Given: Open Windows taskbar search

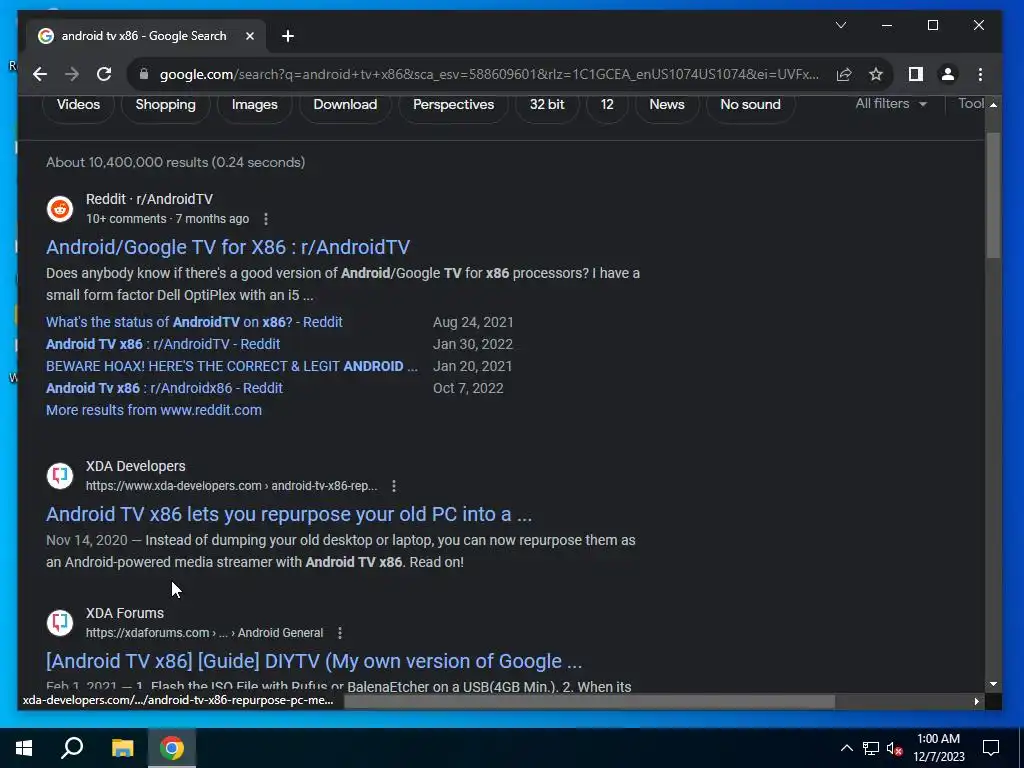Looking at the screenshot, I should [72, 748].
